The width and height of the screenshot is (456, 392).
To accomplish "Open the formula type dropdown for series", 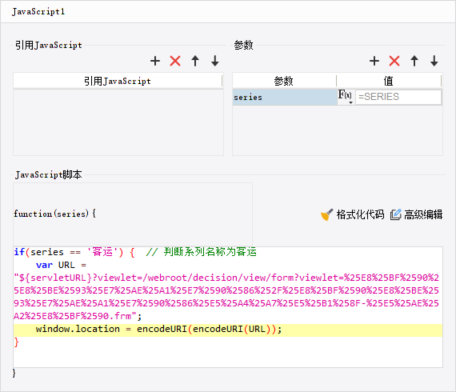I will [x=346, y=97].
